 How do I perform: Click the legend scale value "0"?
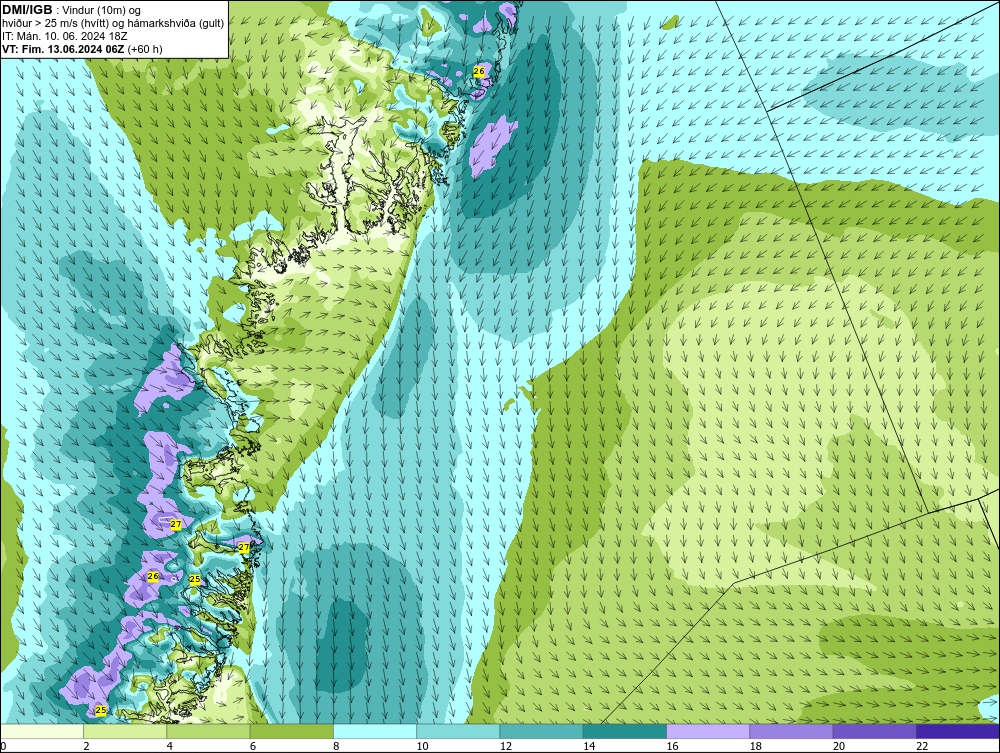3,746
